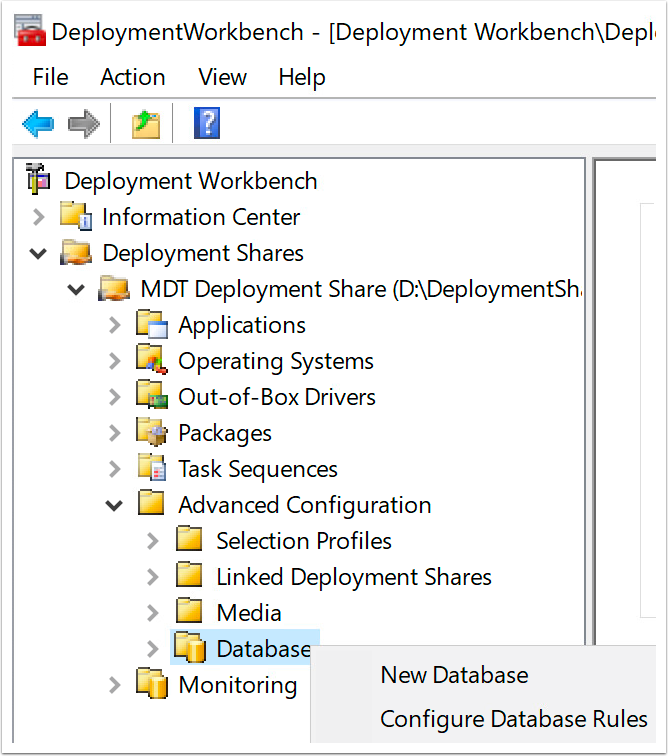Click the DeploymentWorkbench title bar toolbox icon
Screen dimensions: 668x756
click(x=30, y=31)
